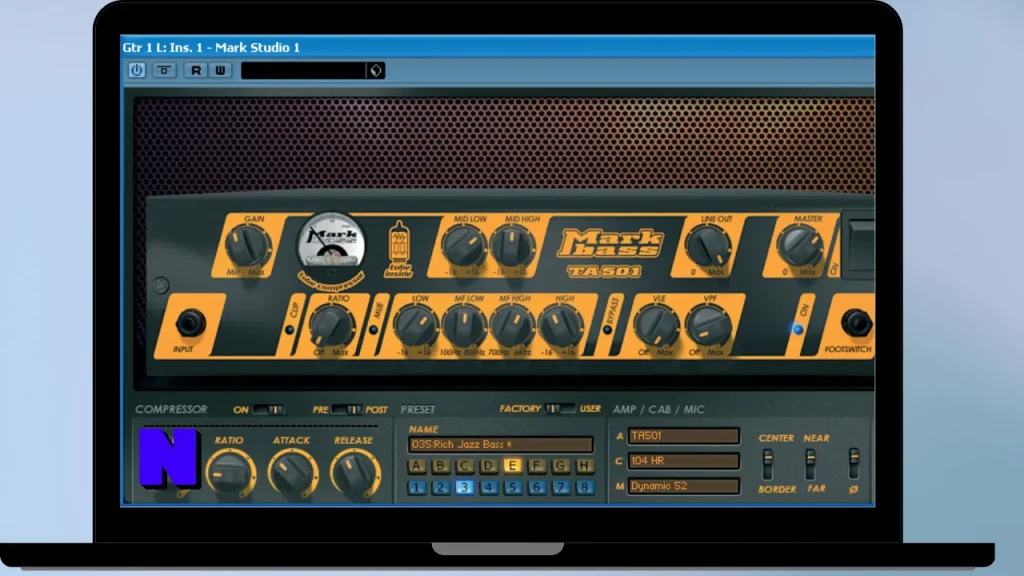Image resolution: width=1024 pixels, height=576 pixels.
Task: Select preset slot 7
Action: tap(560, 487)
